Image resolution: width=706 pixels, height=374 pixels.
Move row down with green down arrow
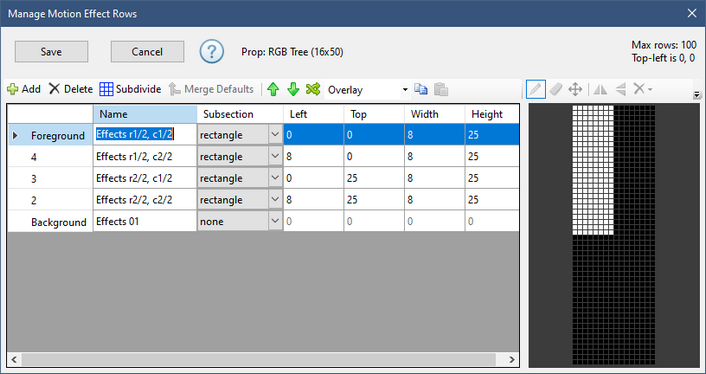point(293,89)
